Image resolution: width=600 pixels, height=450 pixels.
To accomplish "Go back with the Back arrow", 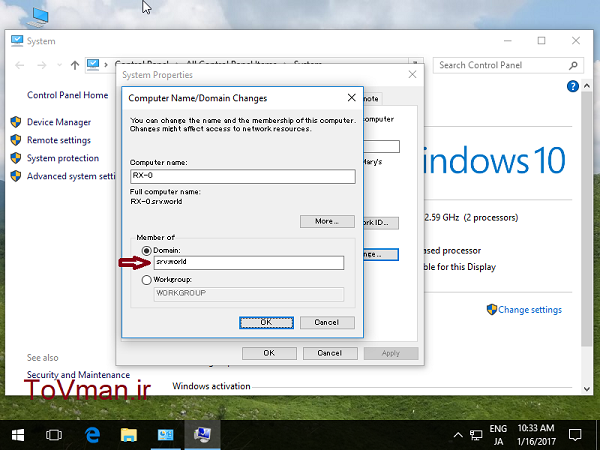I will pos(20,65).
